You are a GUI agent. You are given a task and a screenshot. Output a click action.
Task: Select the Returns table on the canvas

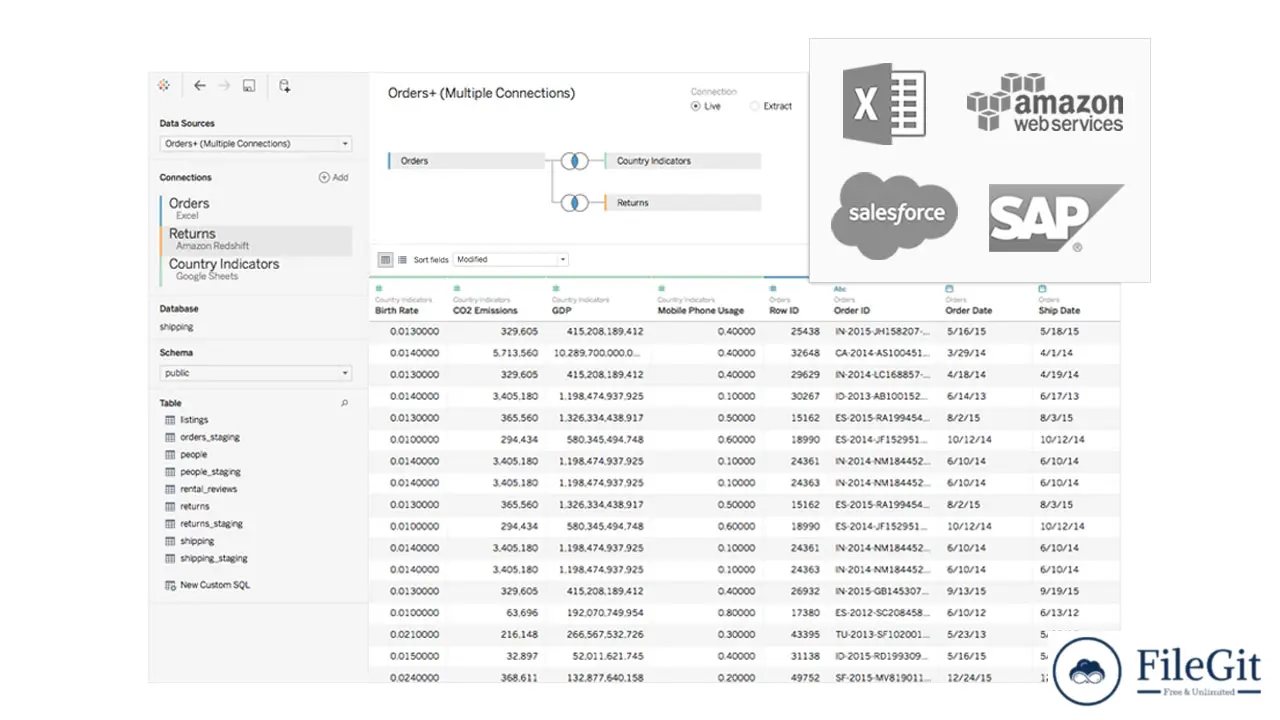(x=683, y=202)
